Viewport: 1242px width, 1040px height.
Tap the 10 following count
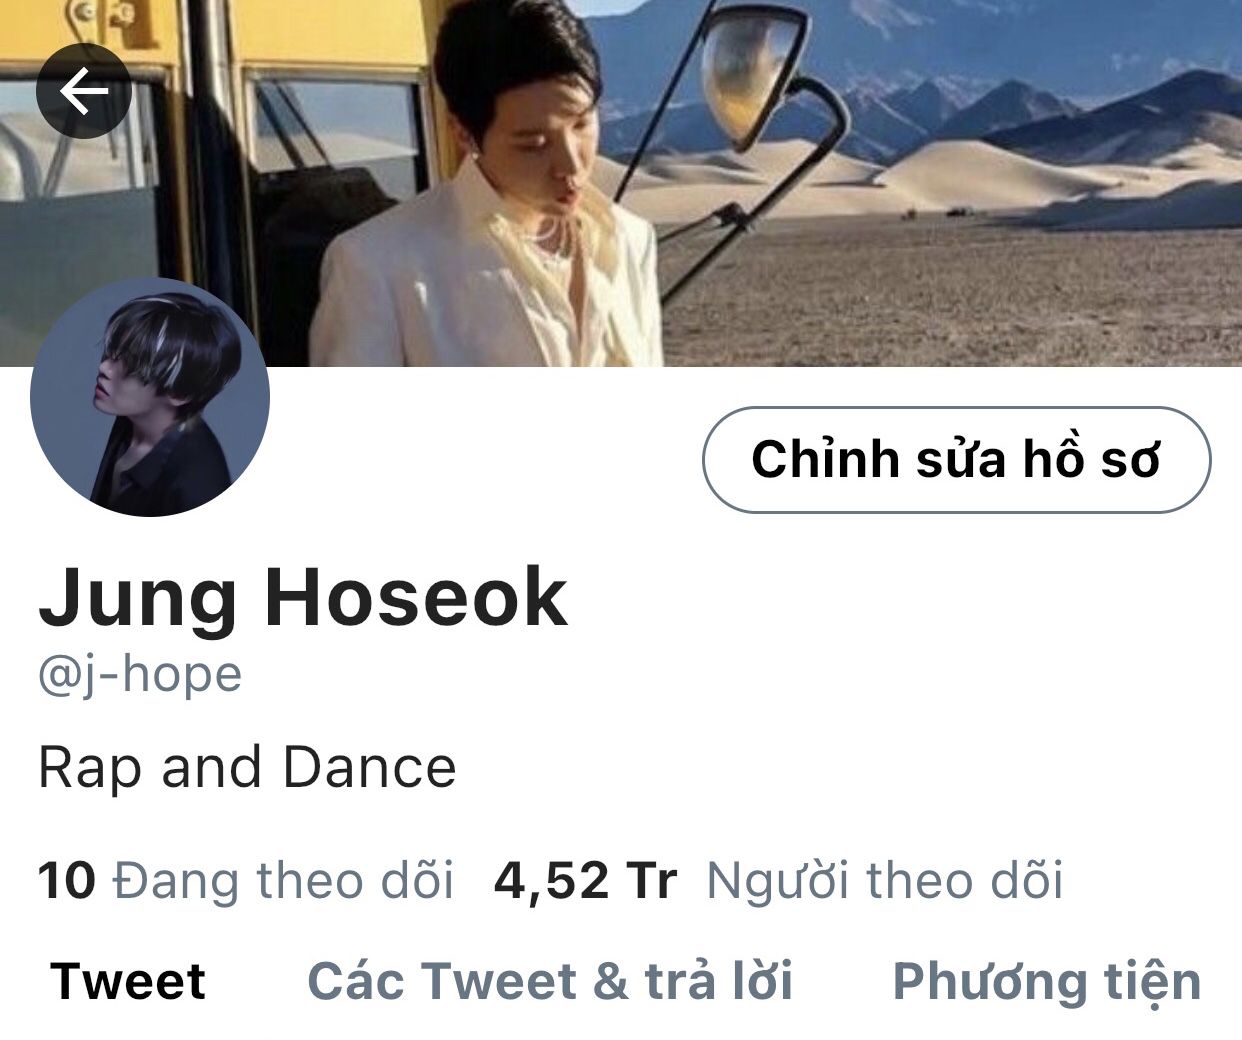(66, 881)
